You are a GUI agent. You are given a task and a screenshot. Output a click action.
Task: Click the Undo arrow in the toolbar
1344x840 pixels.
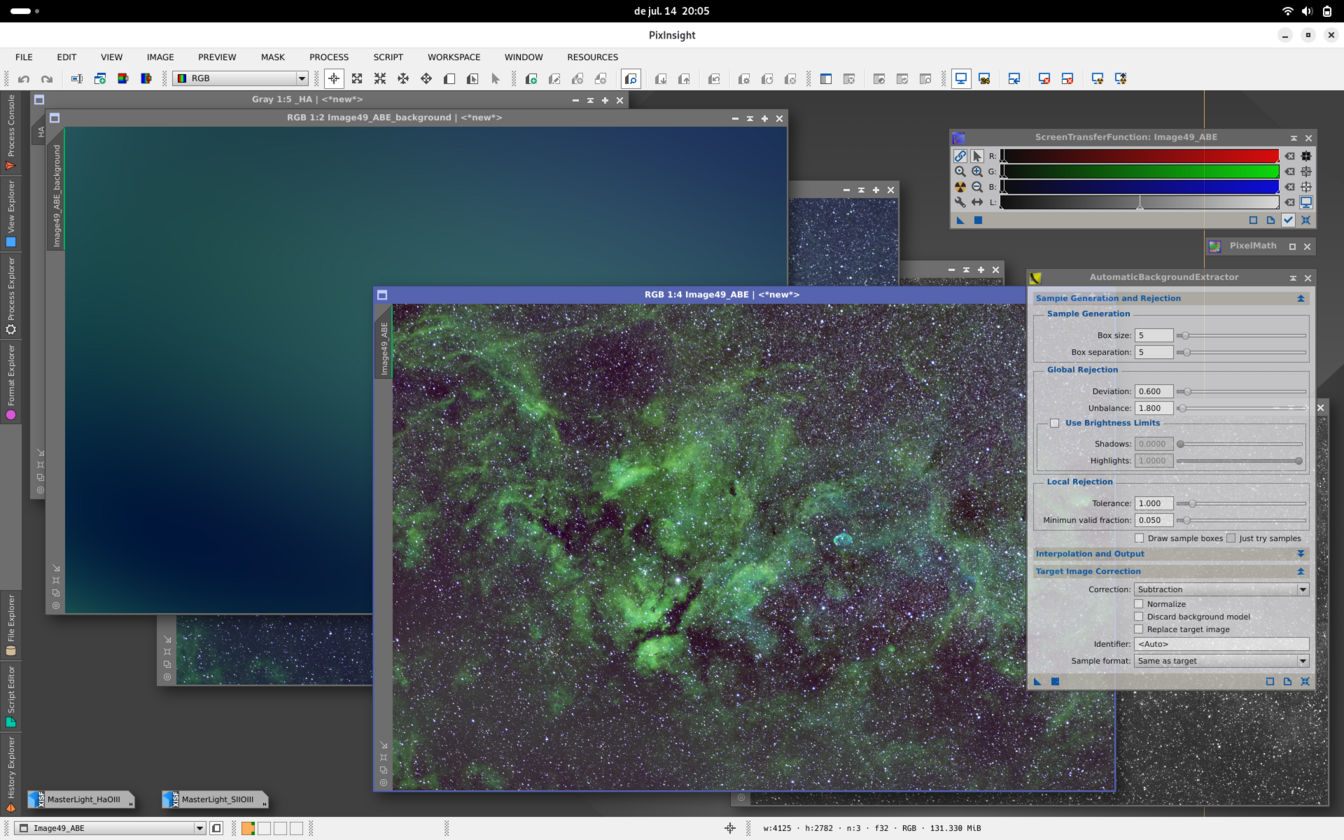[24, 78]
